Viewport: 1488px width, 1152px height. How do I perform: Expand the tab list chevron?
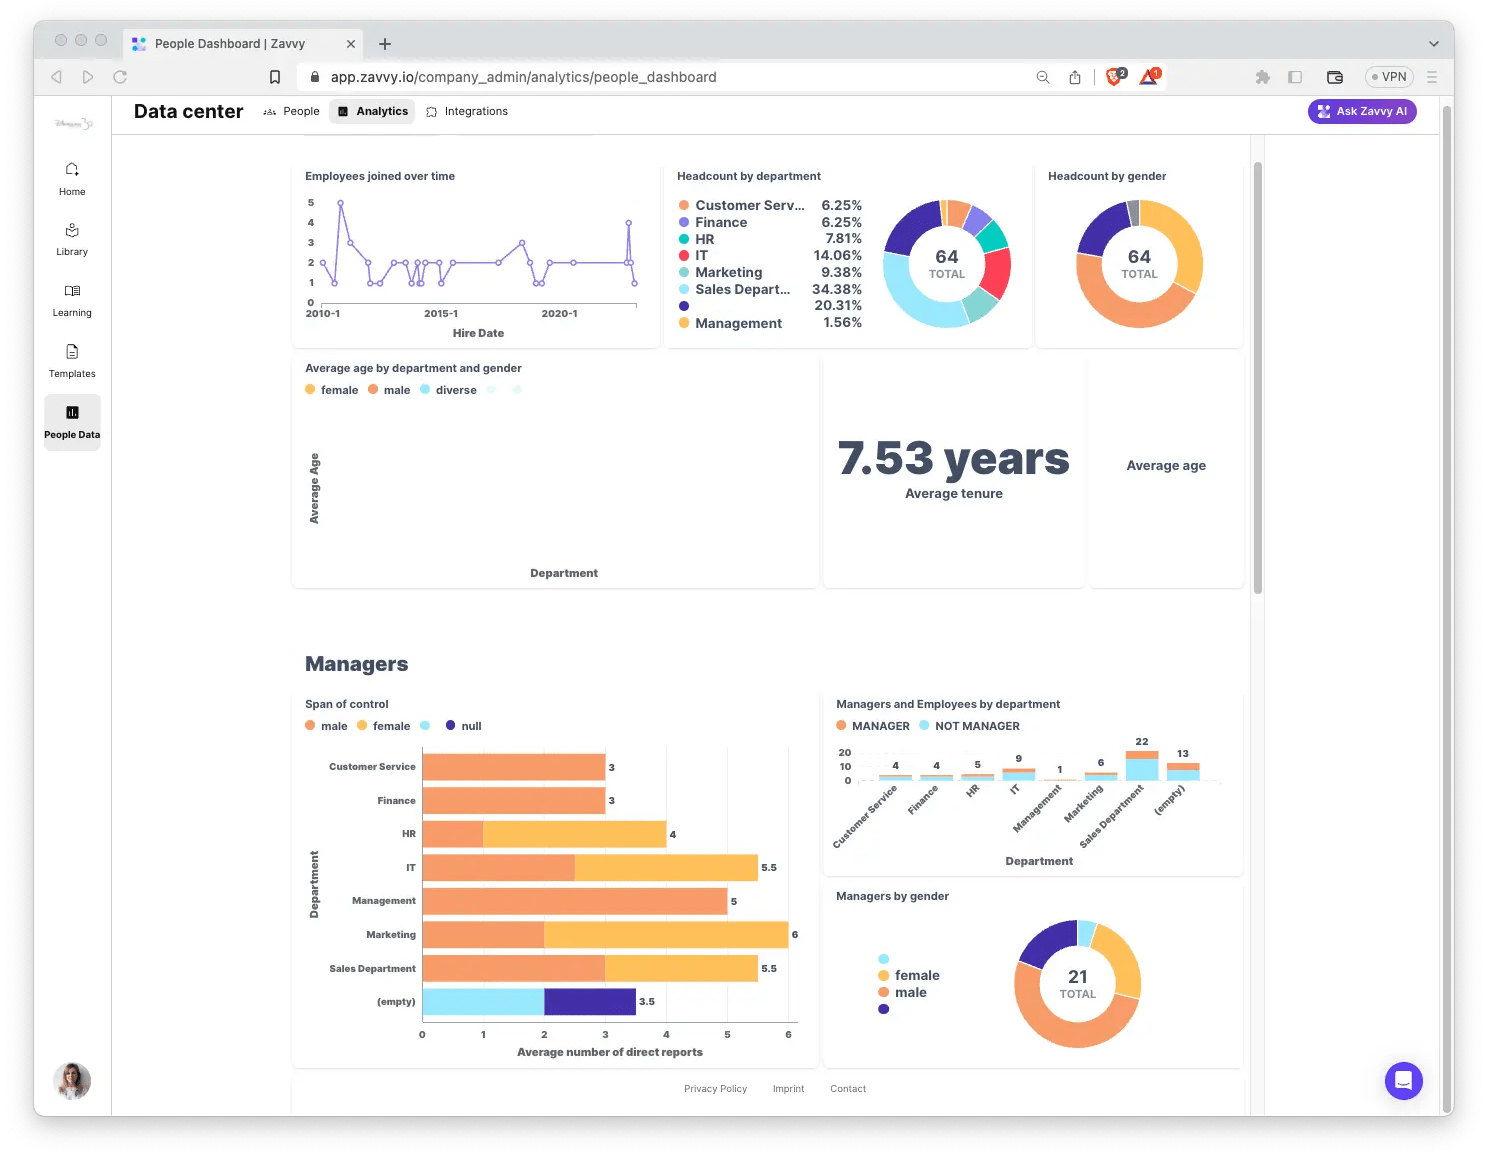[1434, 44]
